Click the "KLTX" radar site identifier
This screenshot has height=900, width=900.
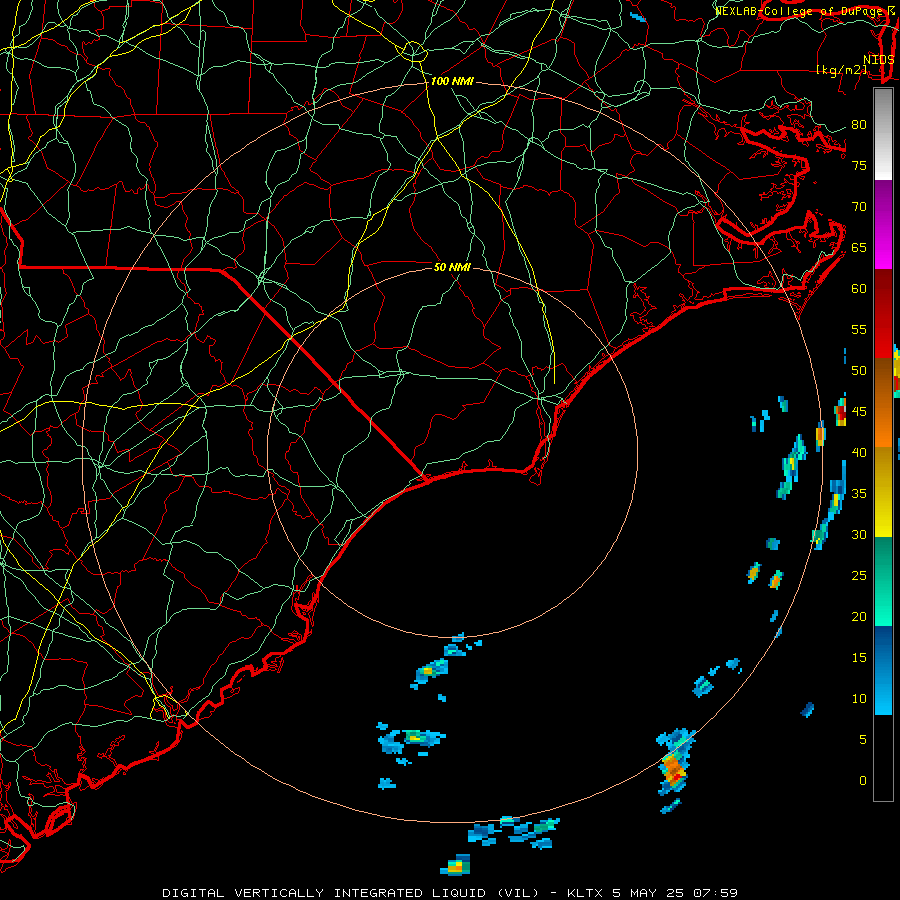tap(585, 893)
